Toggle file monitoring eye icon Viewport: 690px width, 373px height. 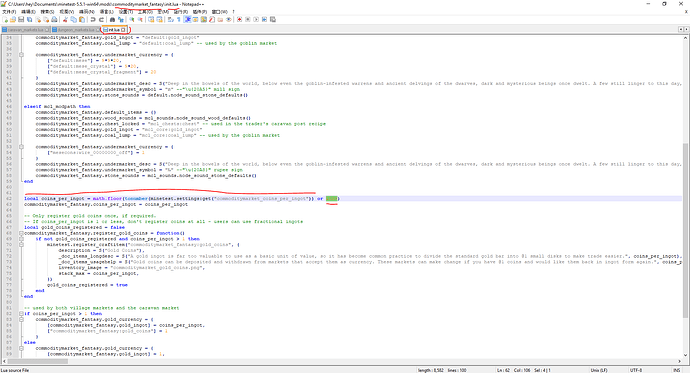coord(228,20)
